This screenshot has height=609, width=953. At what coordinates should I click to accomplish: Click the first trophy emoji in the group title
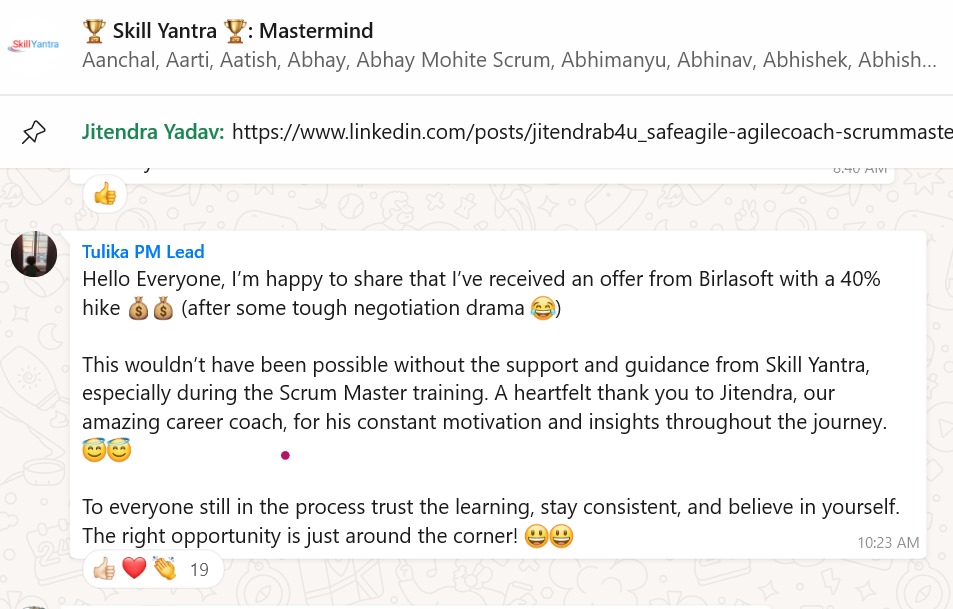pos(95,31)
